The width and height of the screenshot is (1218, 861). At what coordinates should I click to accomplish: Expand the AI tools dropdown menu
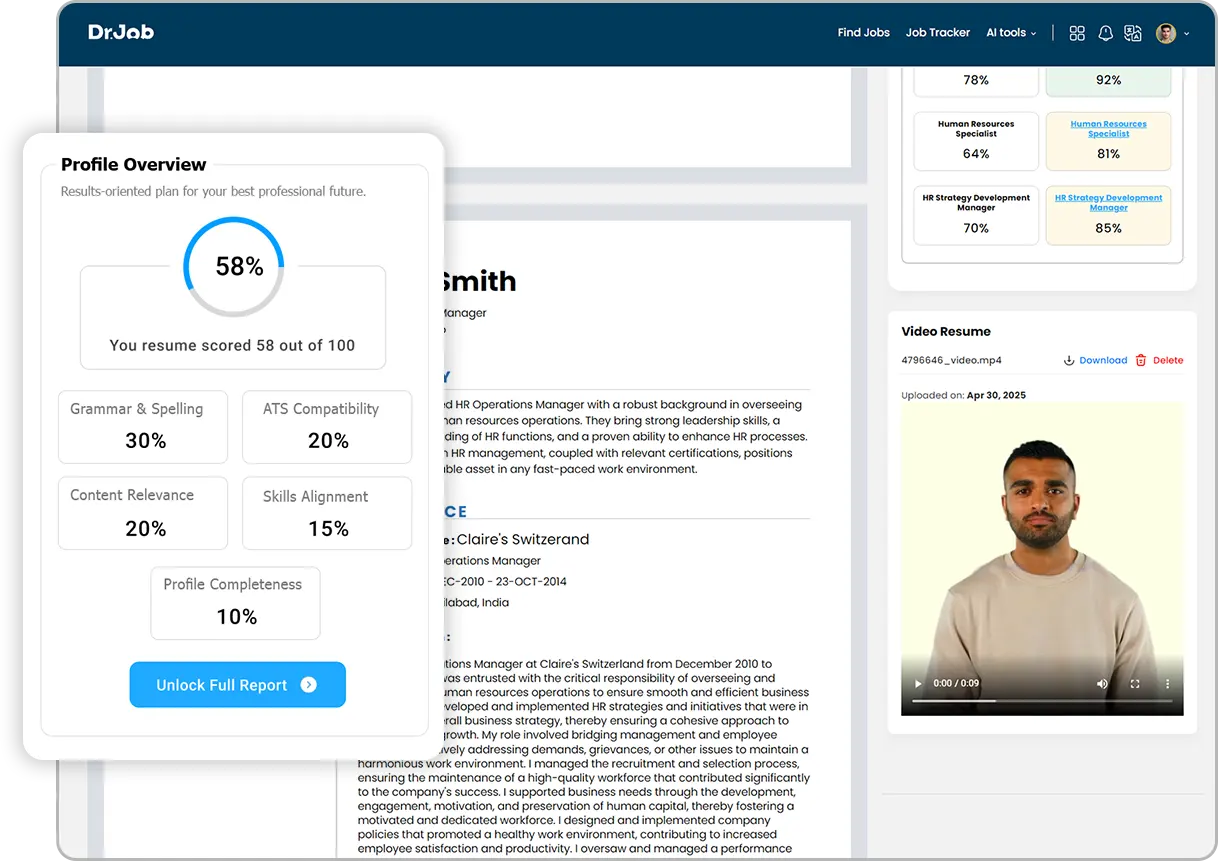(x=1011, y=33)
